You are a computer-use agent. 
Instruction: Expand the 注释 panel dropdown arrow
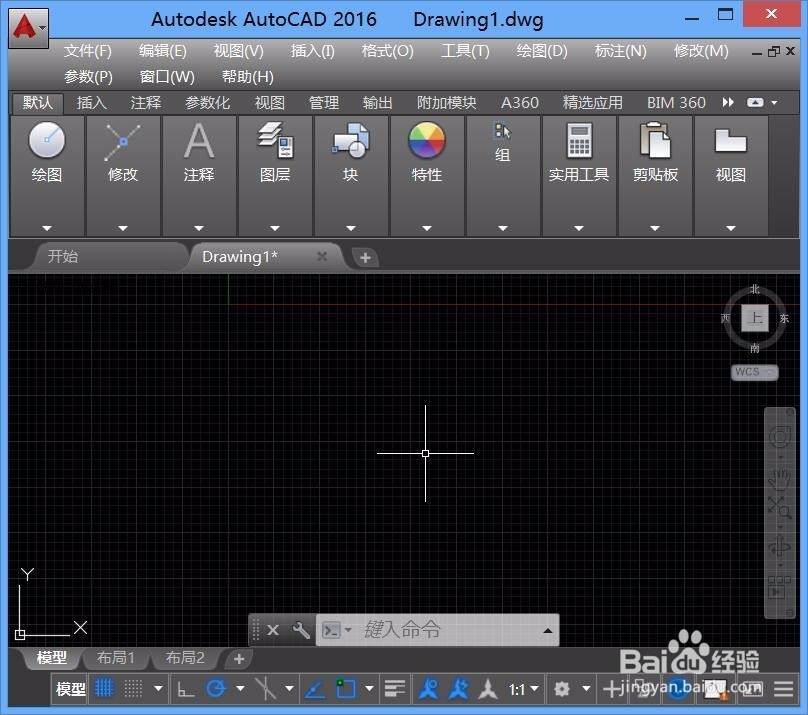pyautogui.click(x=199, y=228)
